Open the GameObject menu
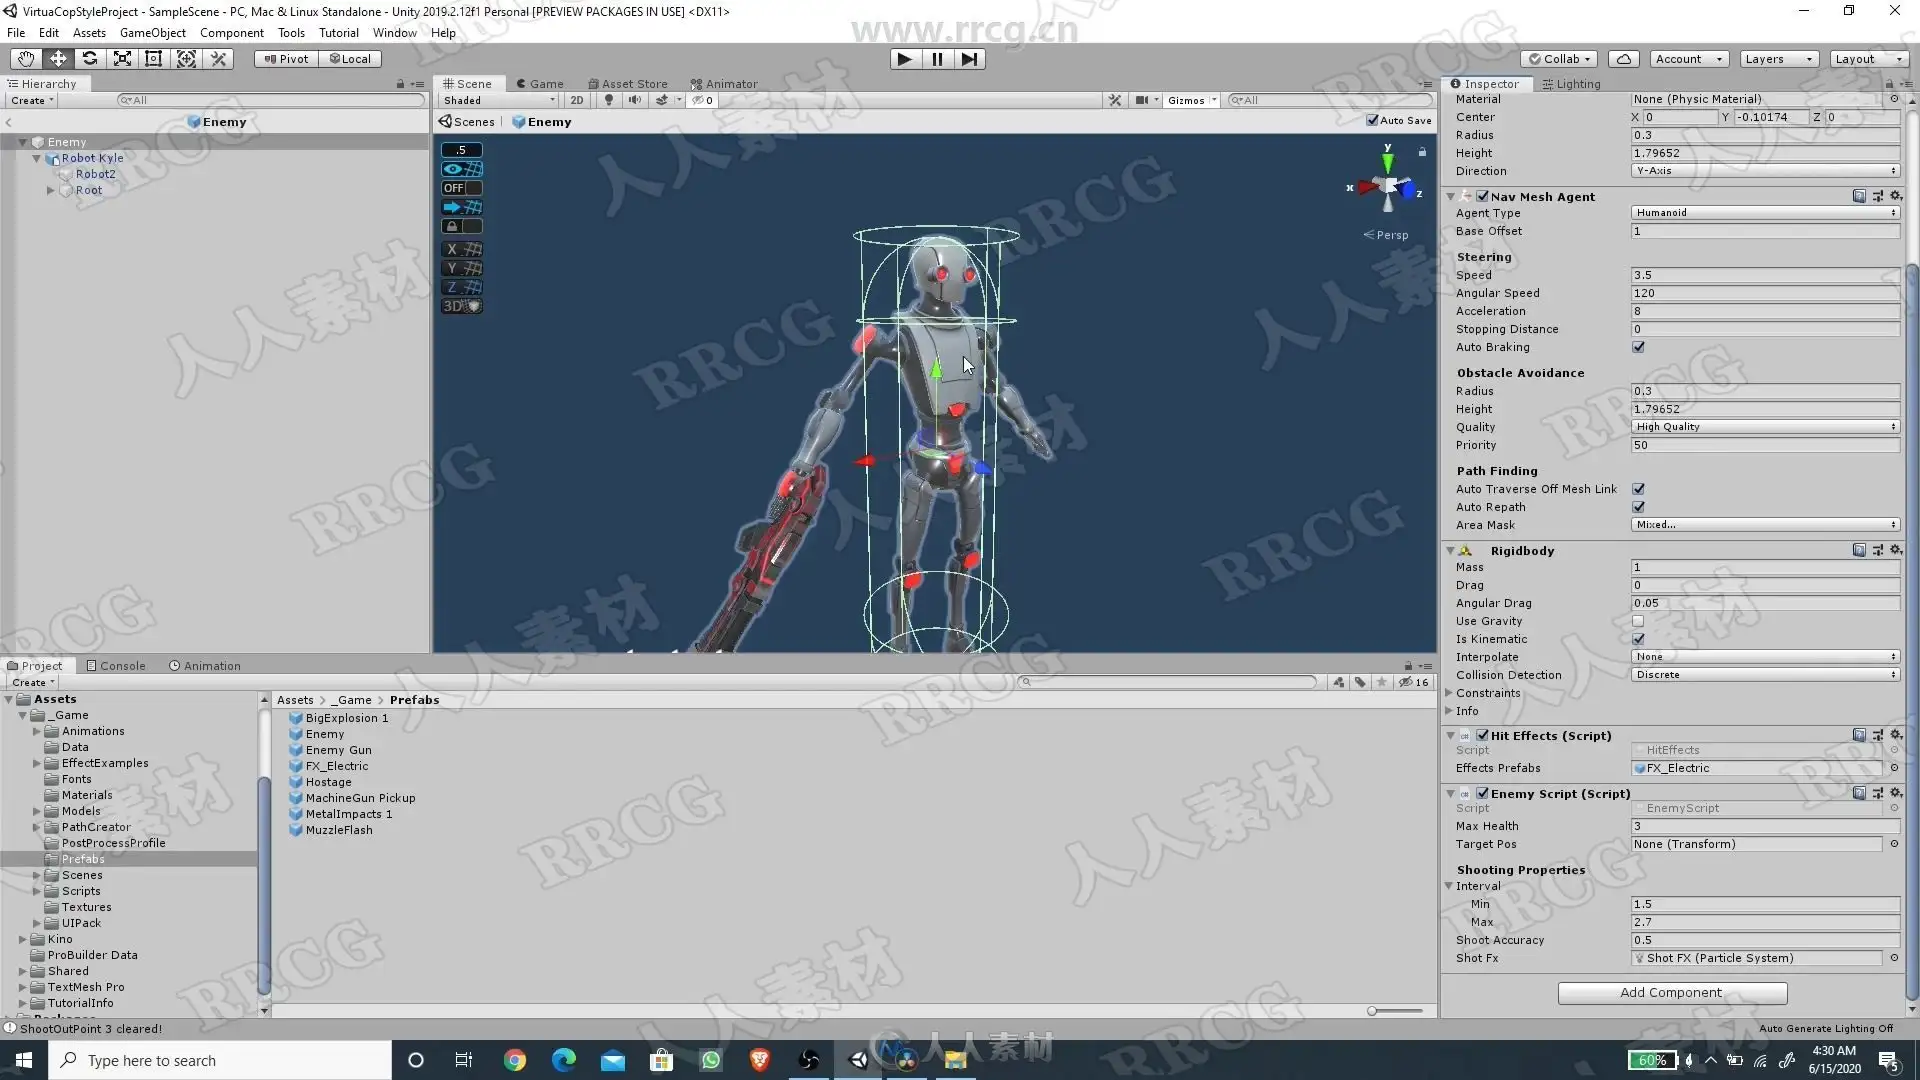The width and height of the screenshot is (1920, 1080). [152, 32]
